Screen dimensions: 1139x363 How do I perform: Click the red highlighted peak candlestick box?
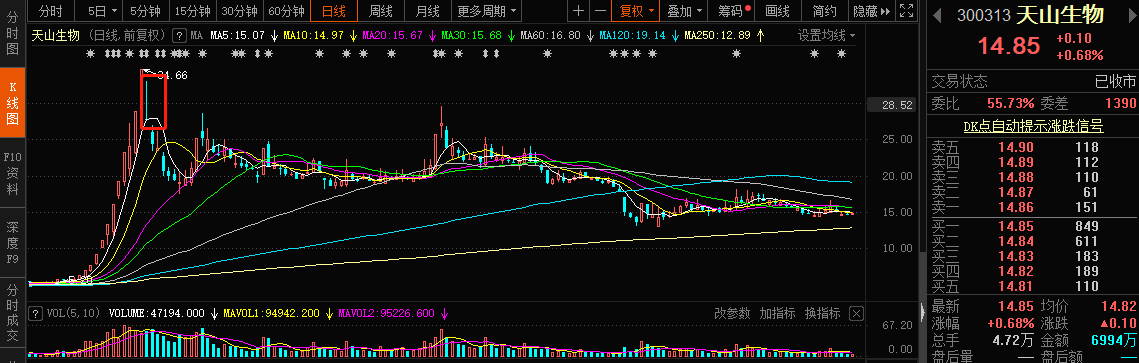point(153,101)
